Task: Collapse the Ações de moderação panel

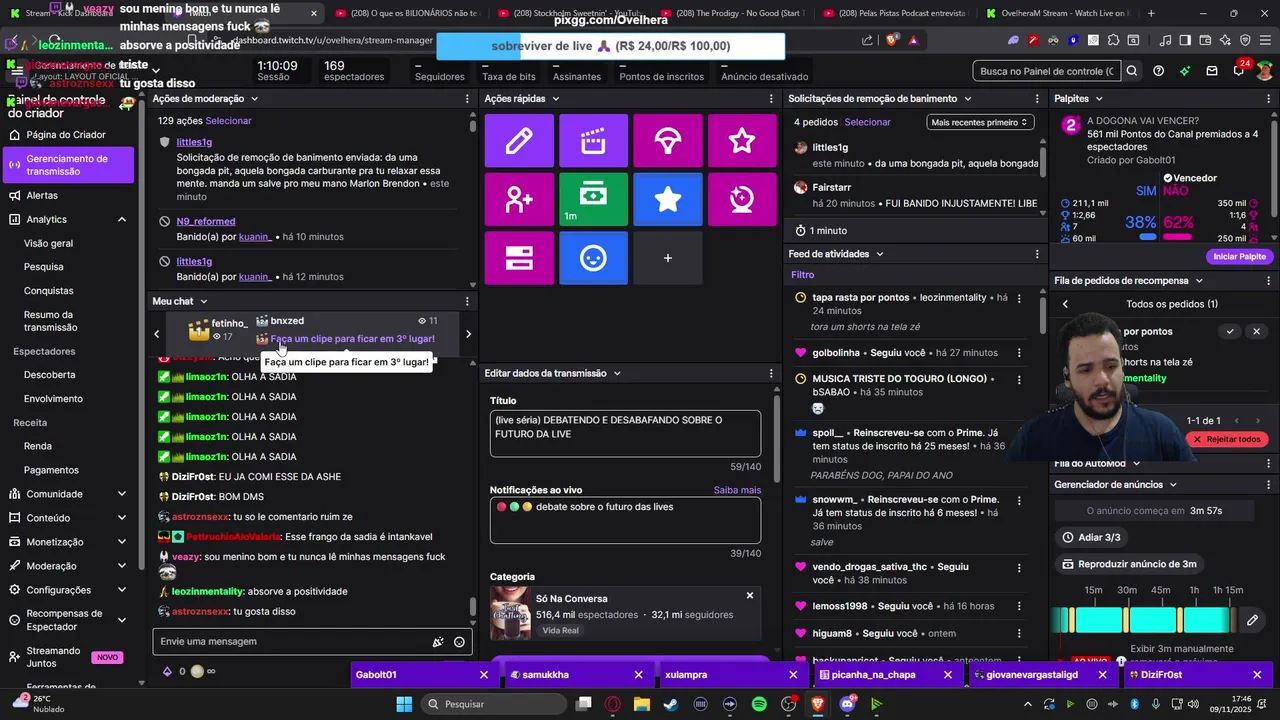Action: point(254,99)
